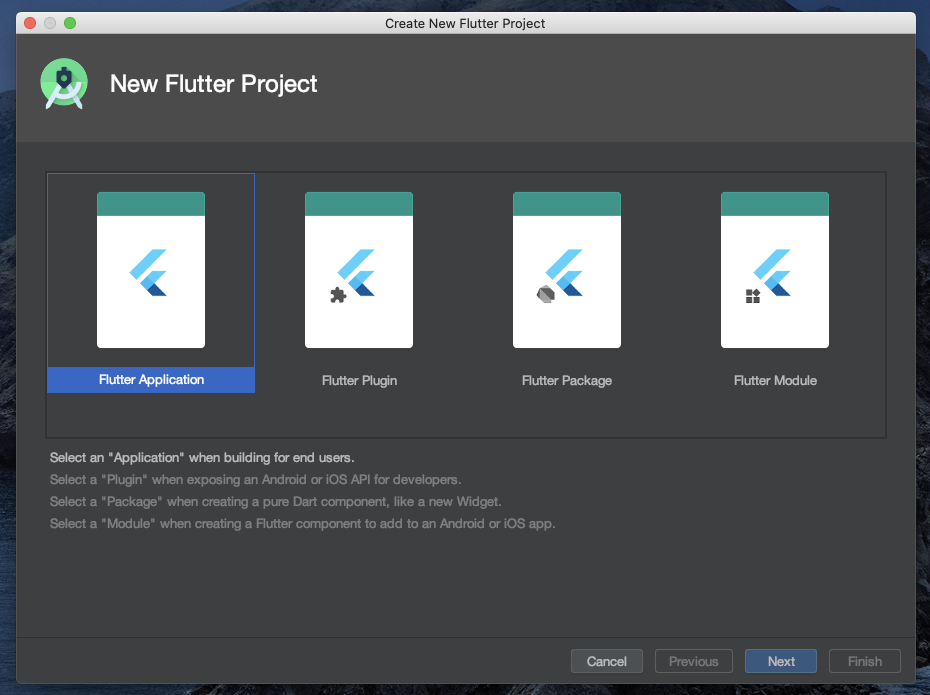Click the Flutter Package label
The image size is (930, 695).
coord(567,381)
